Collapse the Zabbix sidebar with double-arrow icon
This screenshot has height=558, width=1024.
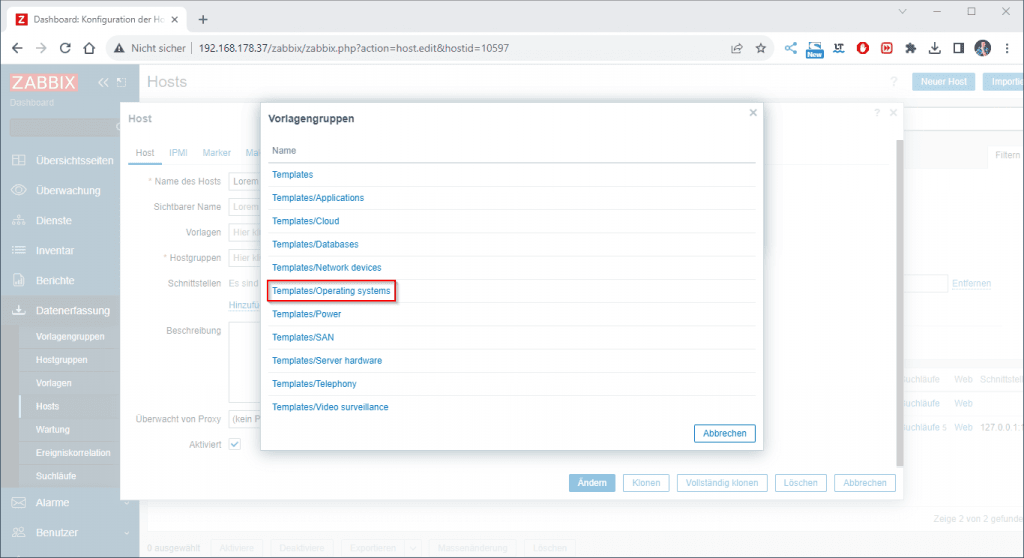[102, 82]
